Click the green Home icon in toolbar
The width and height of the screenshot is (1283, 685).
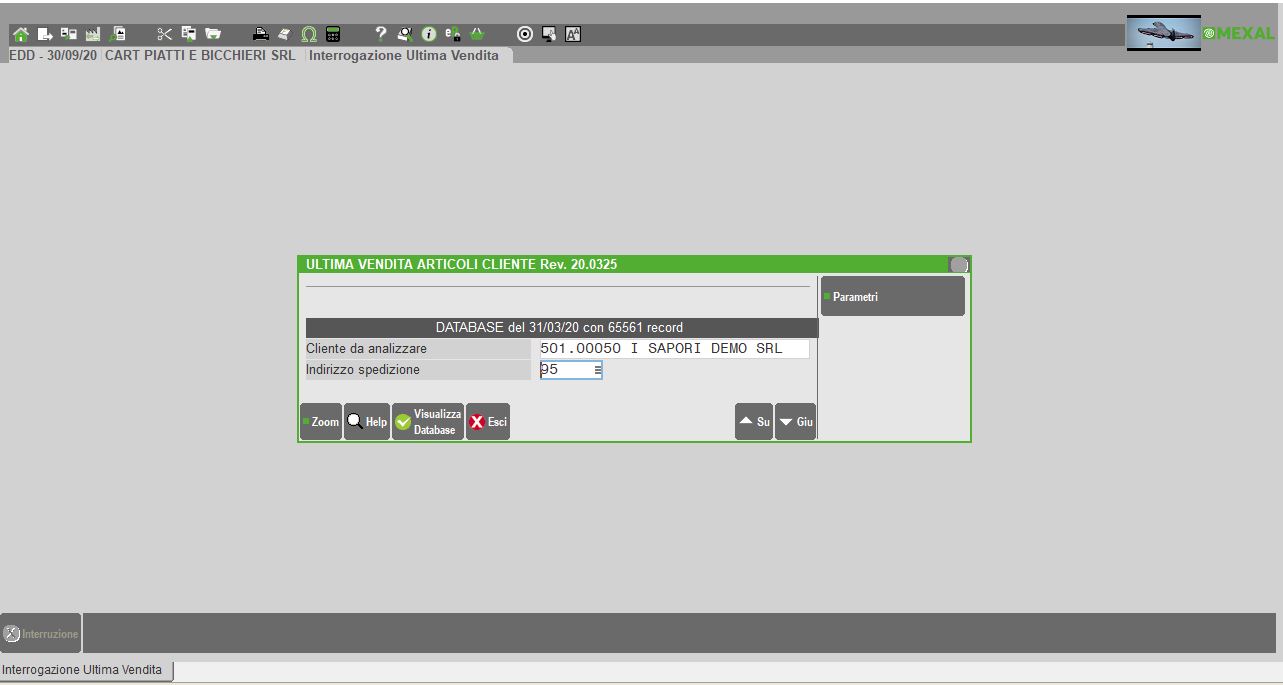[19, 34]
